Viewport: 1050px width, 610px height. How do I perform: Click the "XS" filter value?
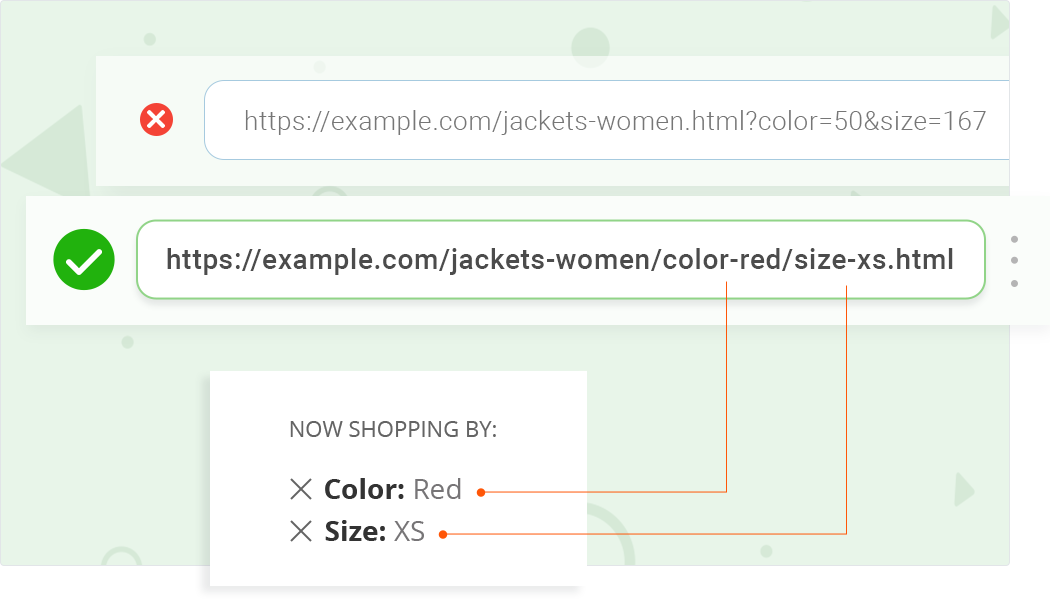pos(409,532)
